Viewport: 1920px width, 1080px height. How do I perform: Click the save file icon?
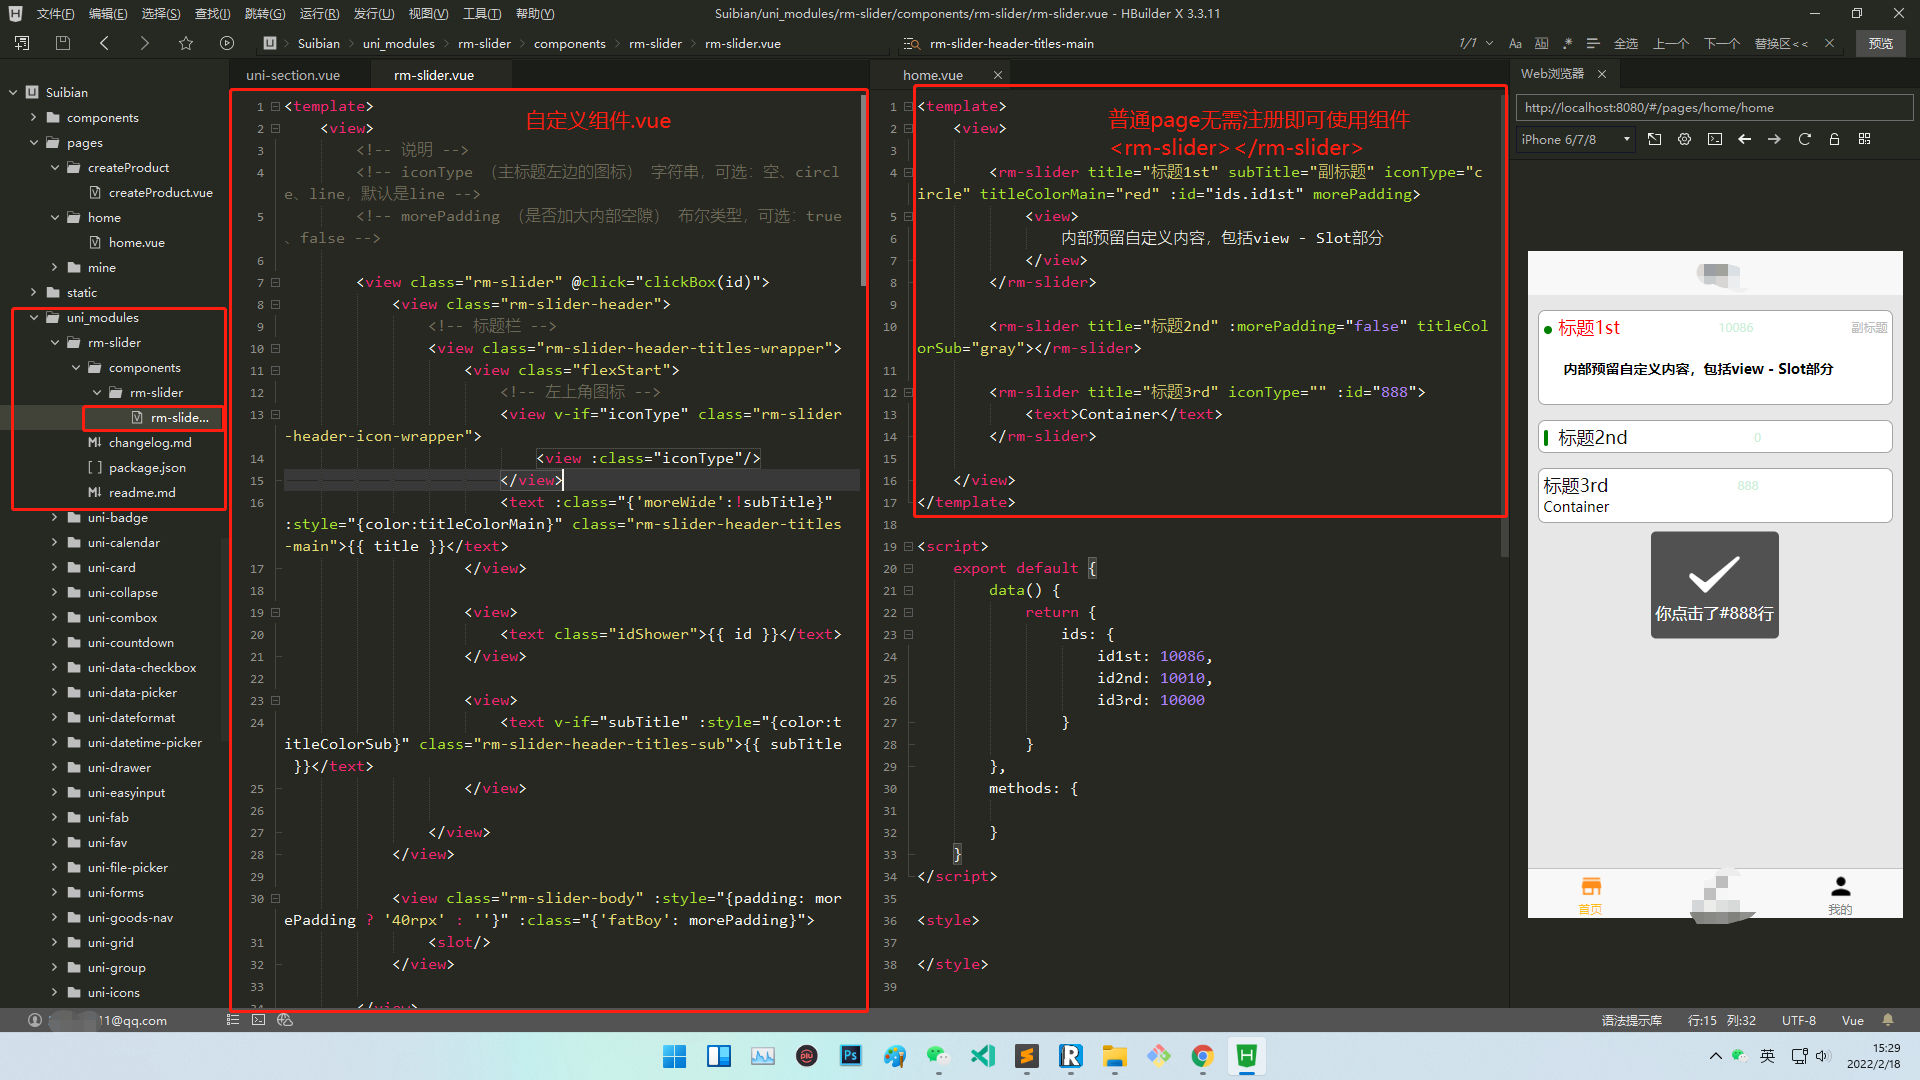click(63, 43)
